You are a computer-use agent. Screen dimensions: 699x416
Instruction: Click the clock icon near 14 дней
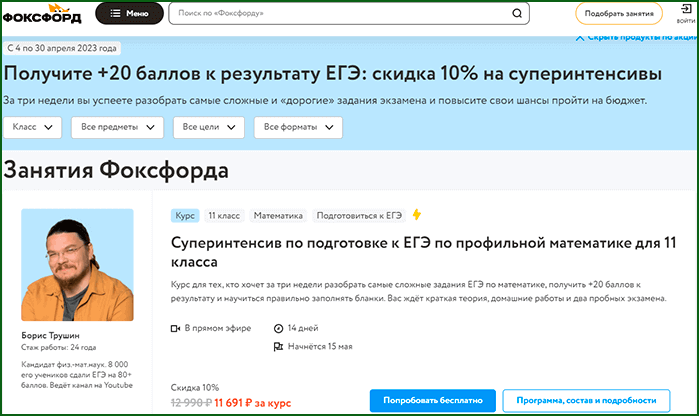[x=278, y=329]
